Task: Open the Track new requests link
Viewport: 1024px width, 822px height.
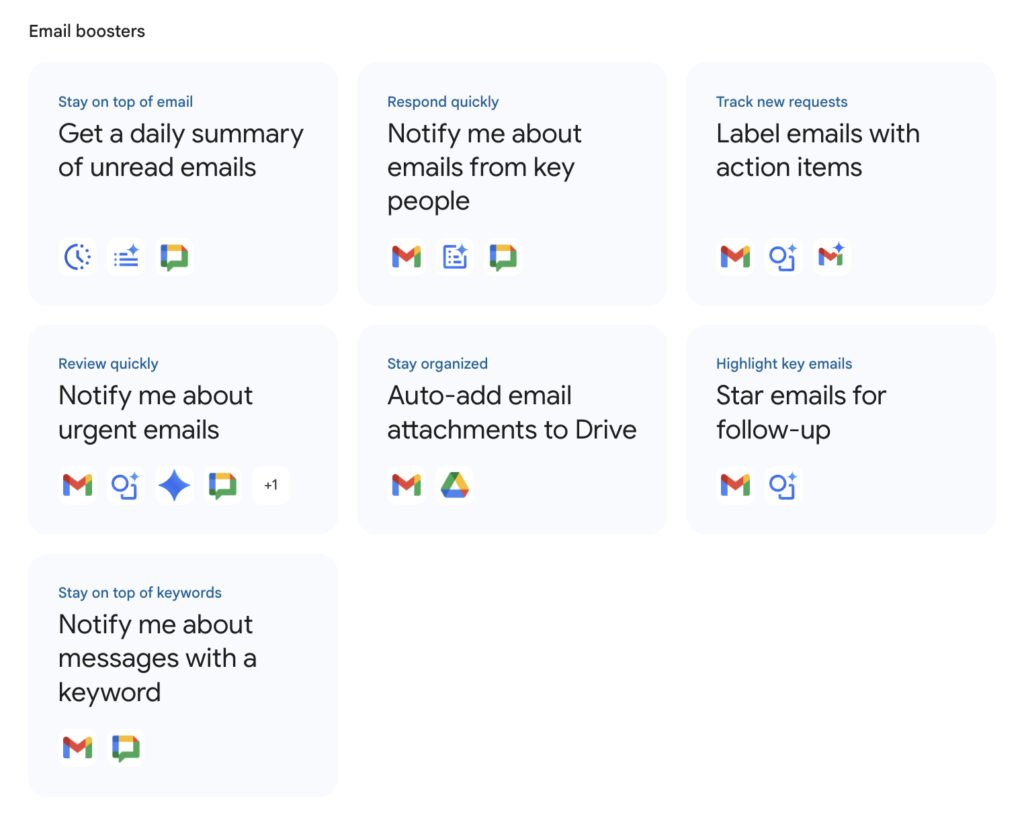Action: coord(781,101)
